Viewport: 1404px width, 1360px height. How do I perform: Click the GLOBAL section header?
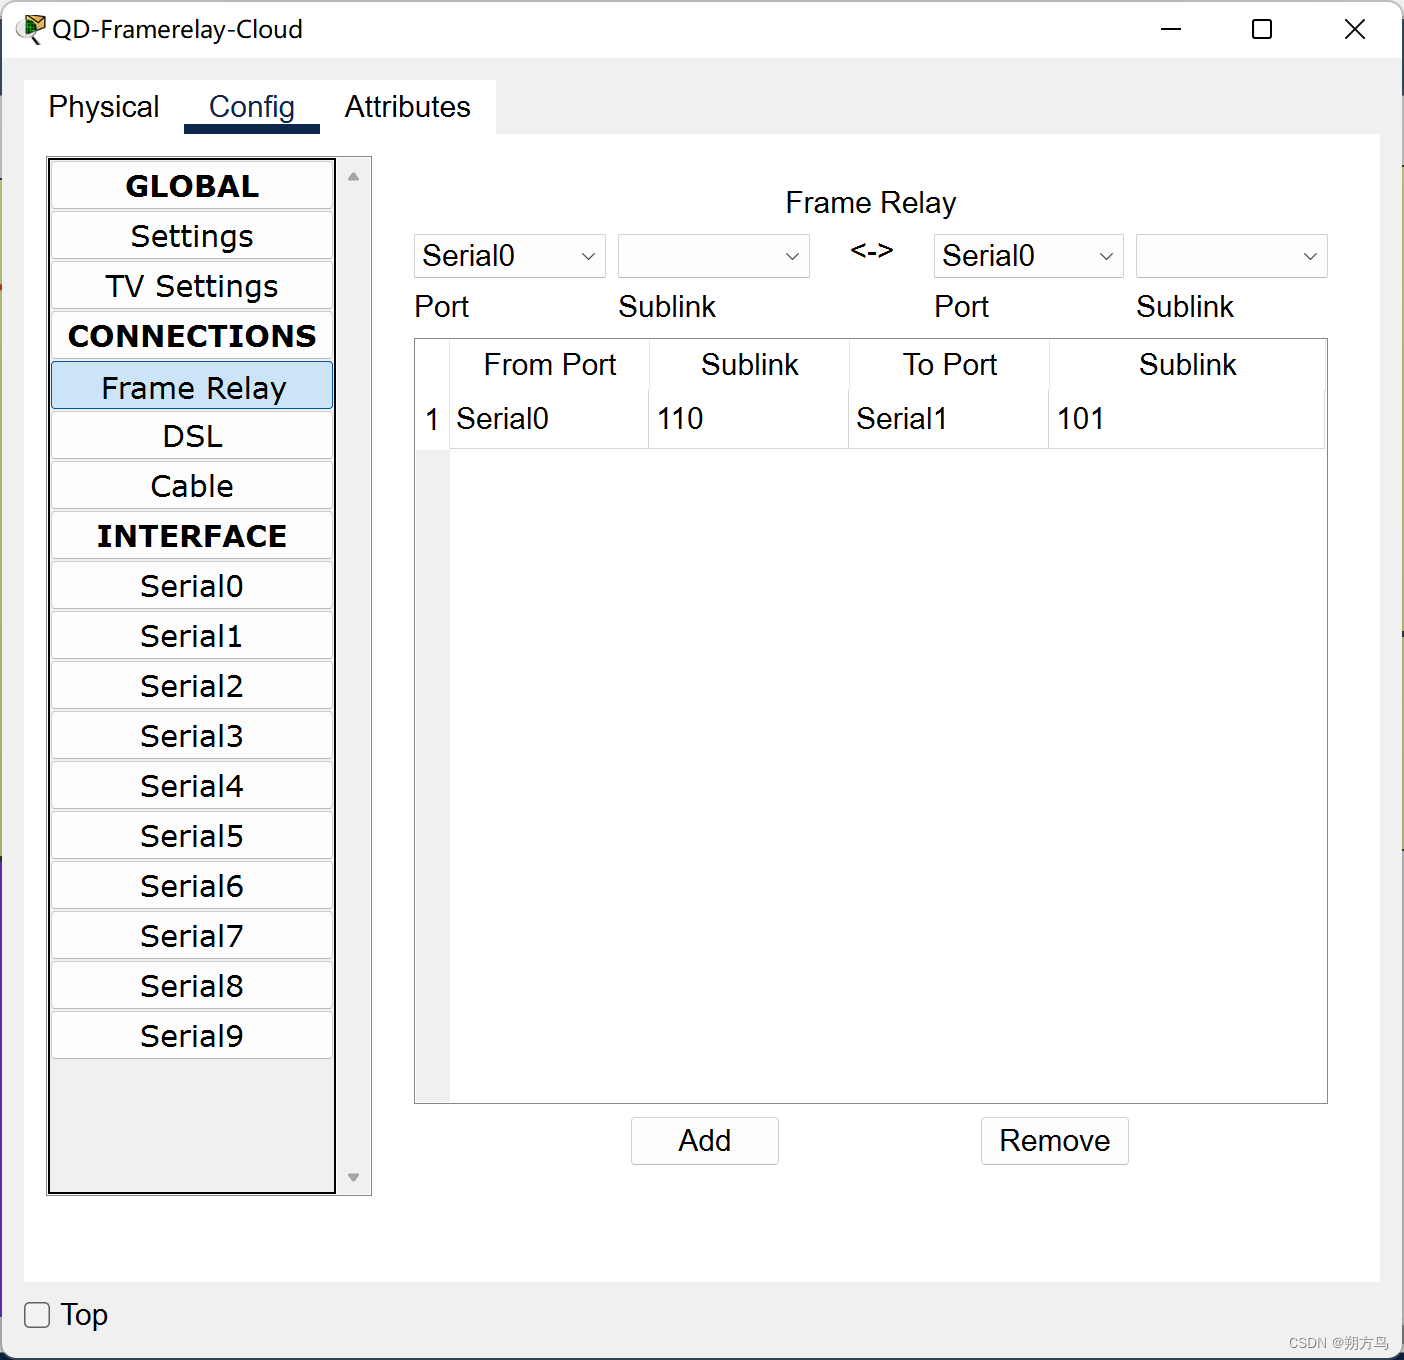pos(192,186)
